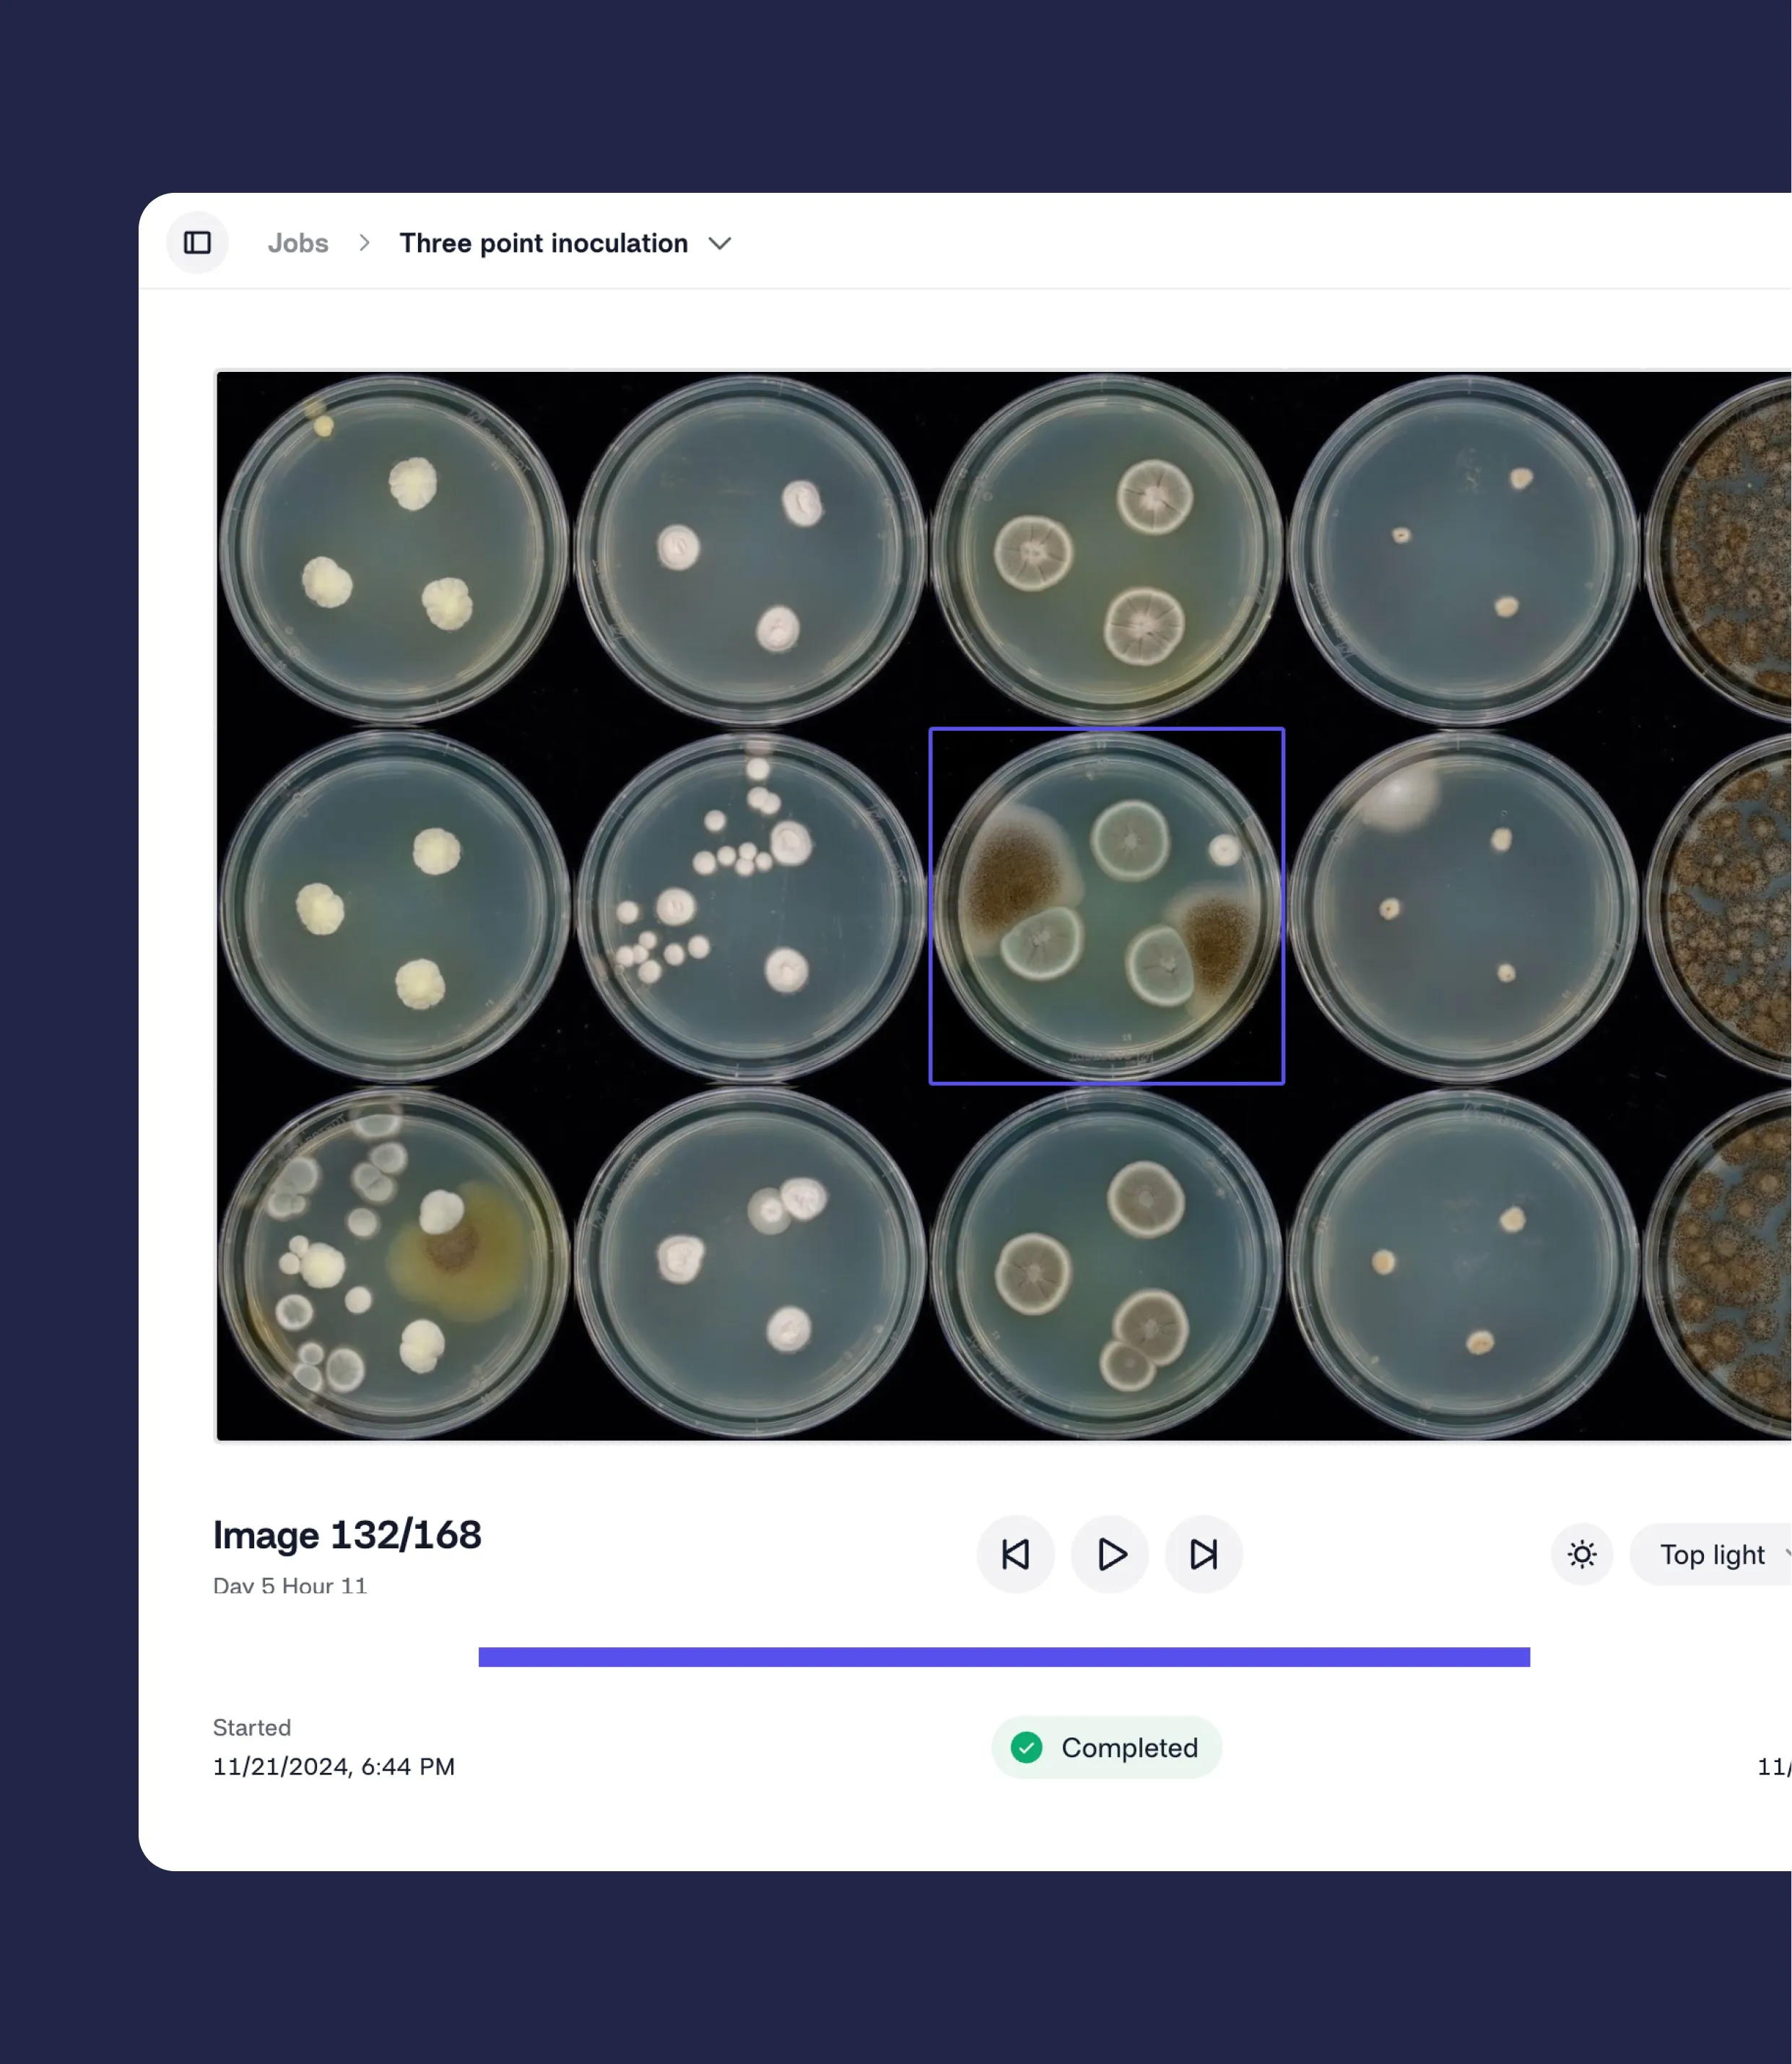Select the highlighted center petri dish
Screen dimensions: 1792x2064
tap(1106, 906)
